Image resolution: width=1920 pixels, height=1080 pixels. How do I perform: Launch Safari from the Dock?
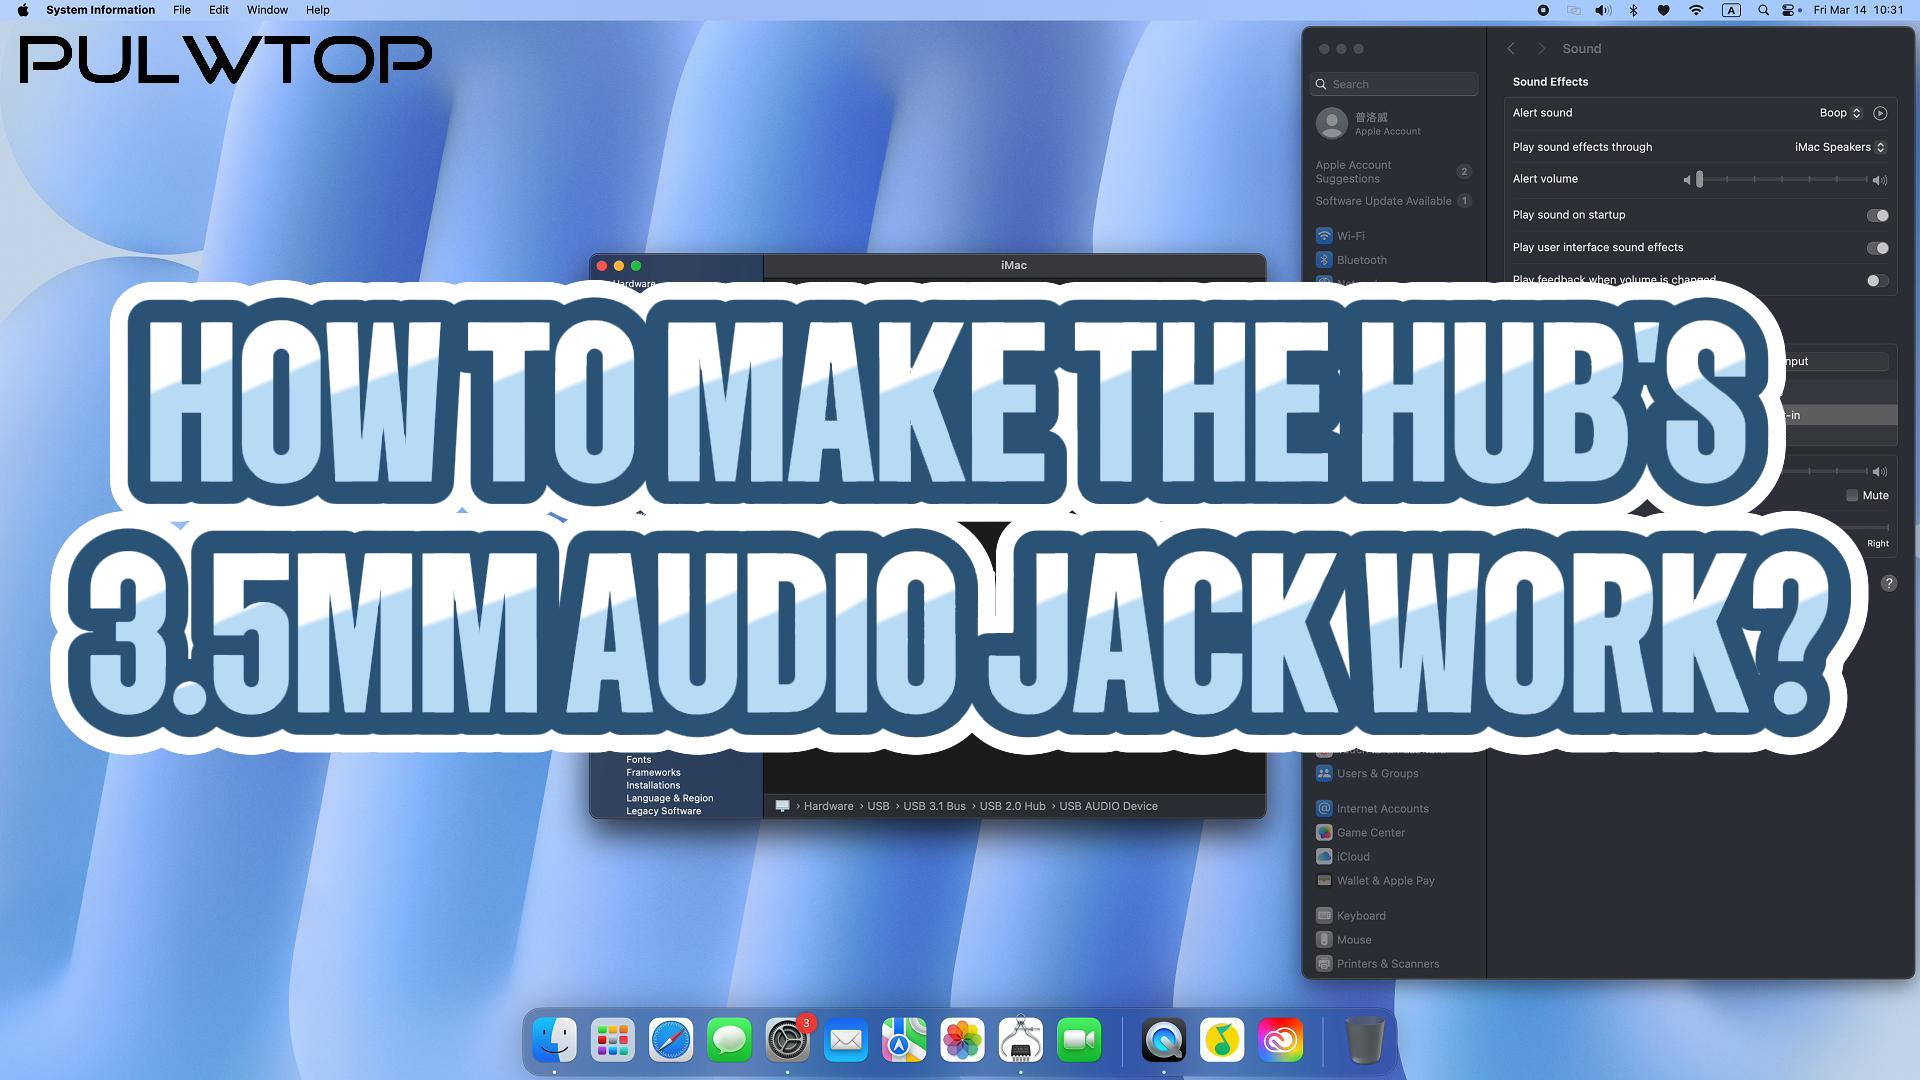[x=671, y=1040]
